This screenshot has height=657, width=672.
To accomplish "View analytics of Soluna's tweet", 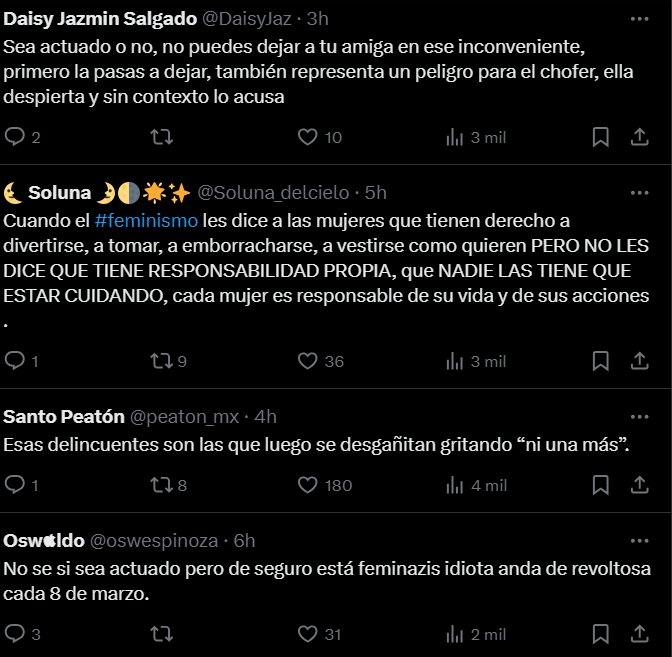I will (x=476, y=361).
